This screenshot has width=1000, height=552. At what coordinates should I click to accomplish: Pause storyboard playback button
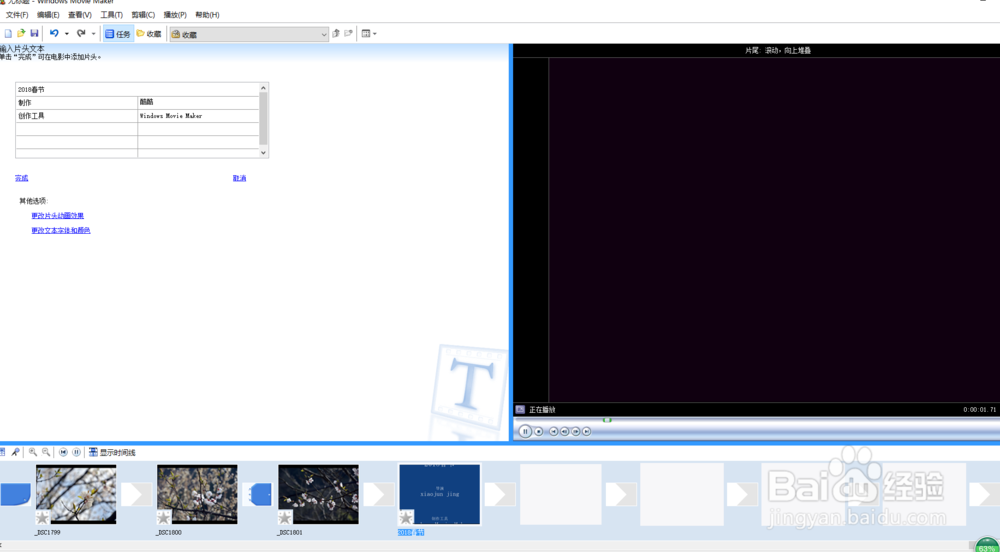click(77, 452)
